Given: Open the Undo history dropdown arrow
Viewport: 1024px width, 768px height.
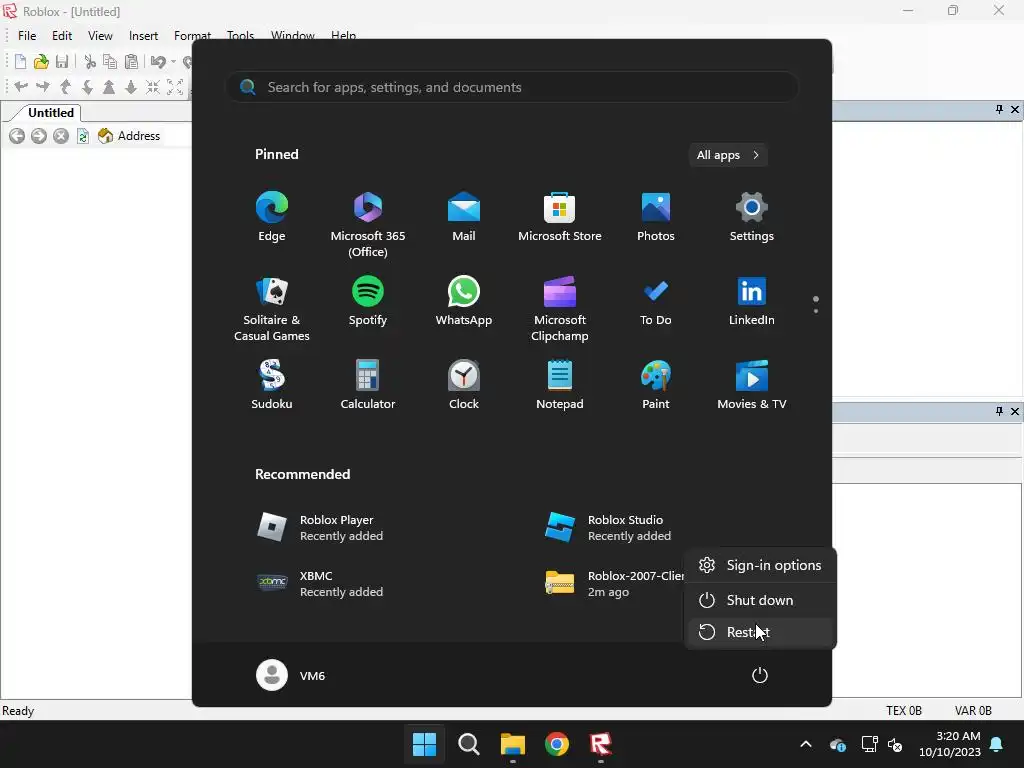Looking at the screenshot, I should [x=173, y=62].
